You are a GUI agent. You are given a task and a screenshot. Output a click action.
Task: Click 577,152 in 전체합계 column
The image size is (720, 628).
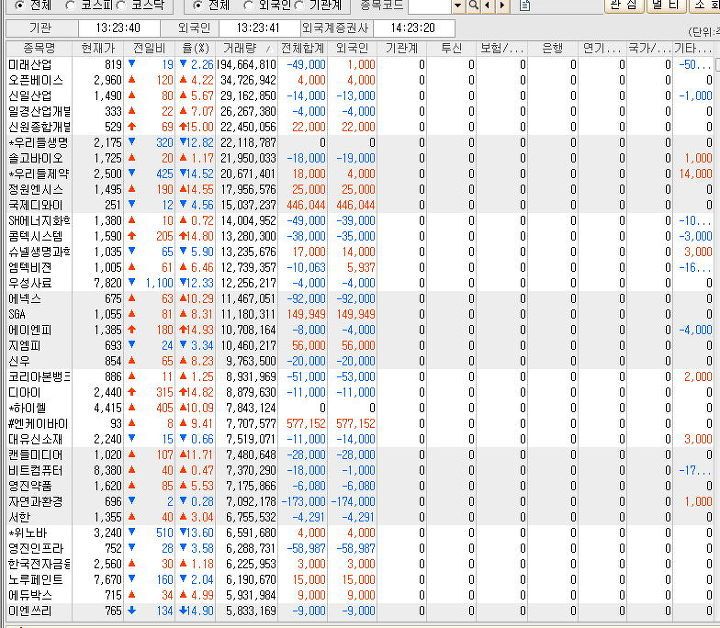pyautogui.click(x=306, y=424)
